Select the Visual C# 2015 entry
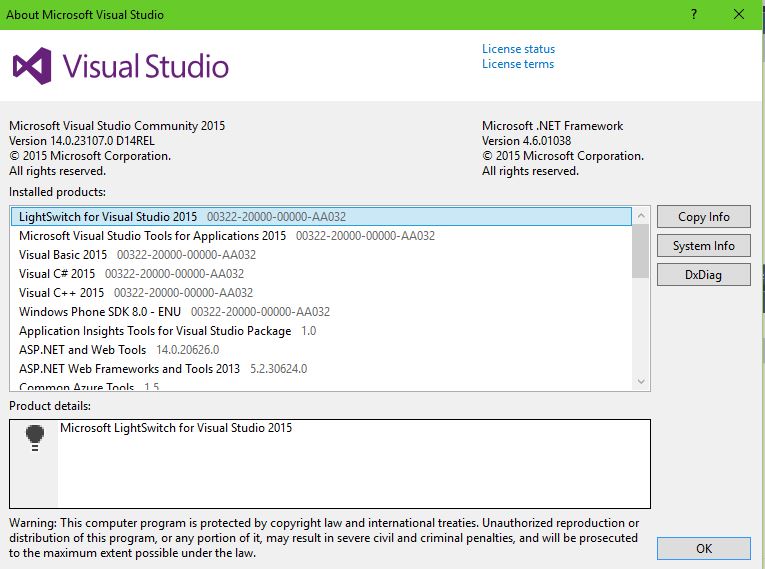Screen dimensions: 765x569 pos(321,274)
